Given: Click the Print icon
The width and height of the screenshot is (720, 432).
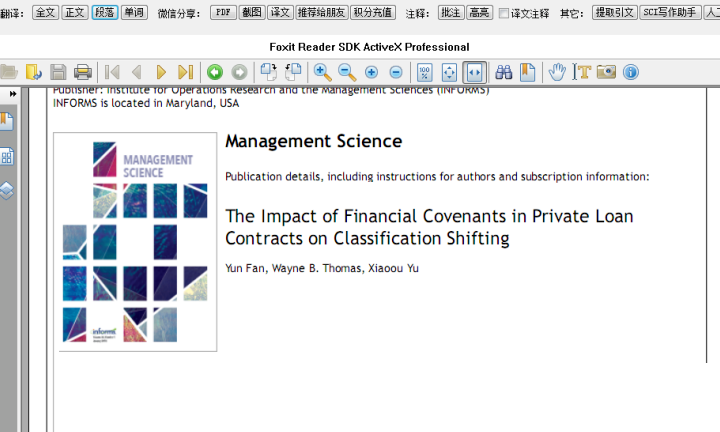Looking at the screenshot, I should 83,72.
